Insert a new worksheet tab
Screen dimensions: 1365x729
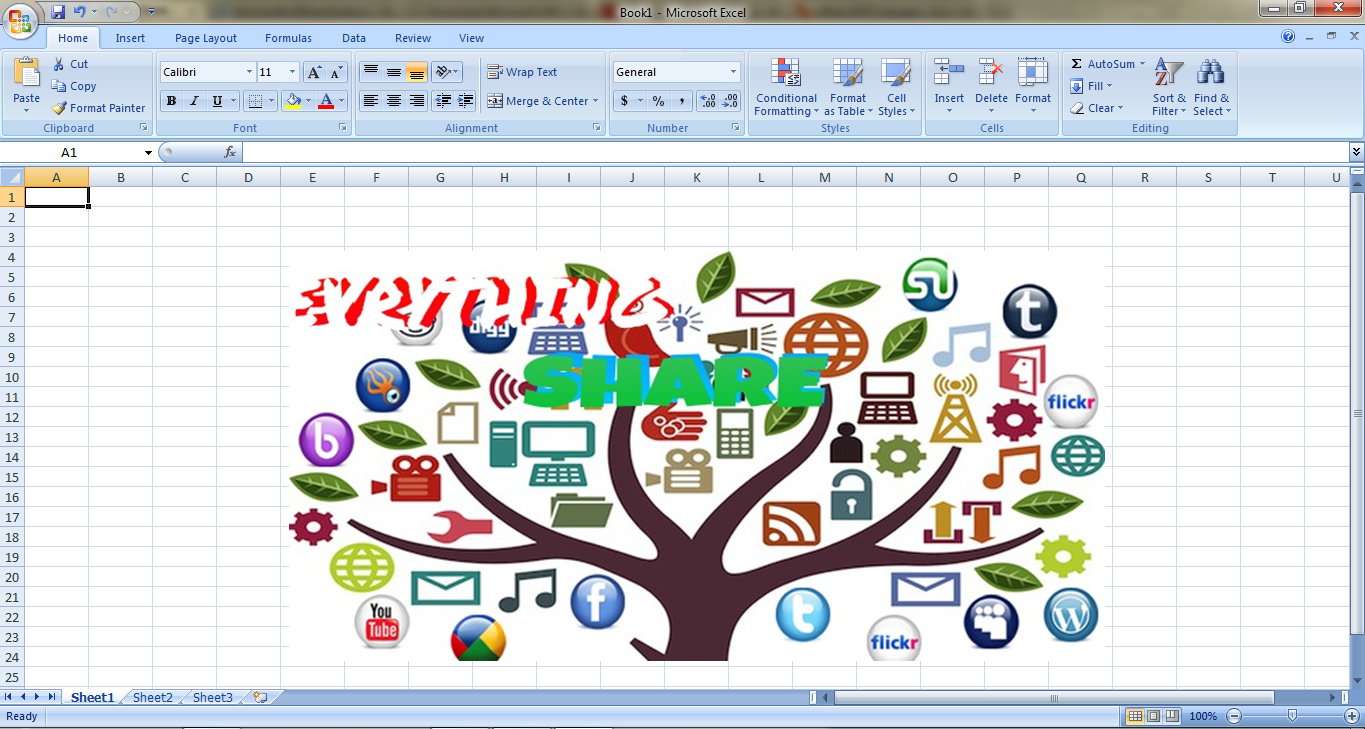tap(260, 697)
